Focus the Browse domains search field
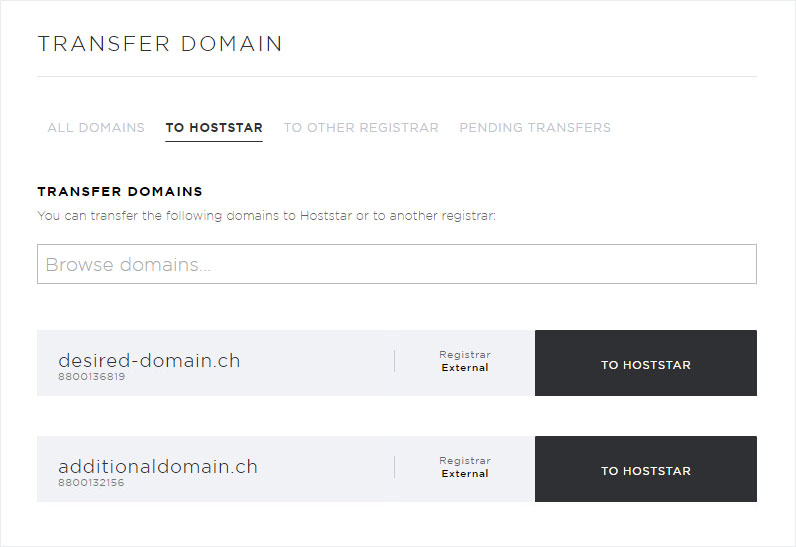This screenshot has width=796, height=547. click(397, 264)
